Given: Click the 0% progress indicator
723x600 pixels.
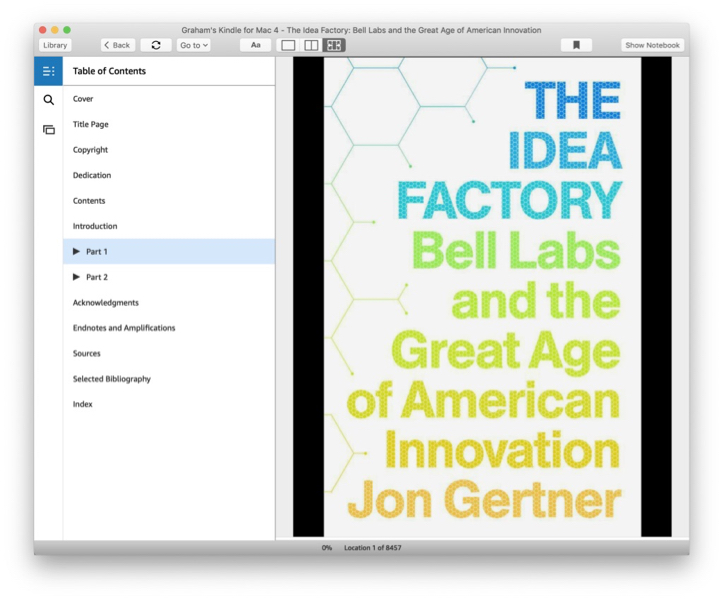Looking at the screenshot, I should [x=326, y=547].
